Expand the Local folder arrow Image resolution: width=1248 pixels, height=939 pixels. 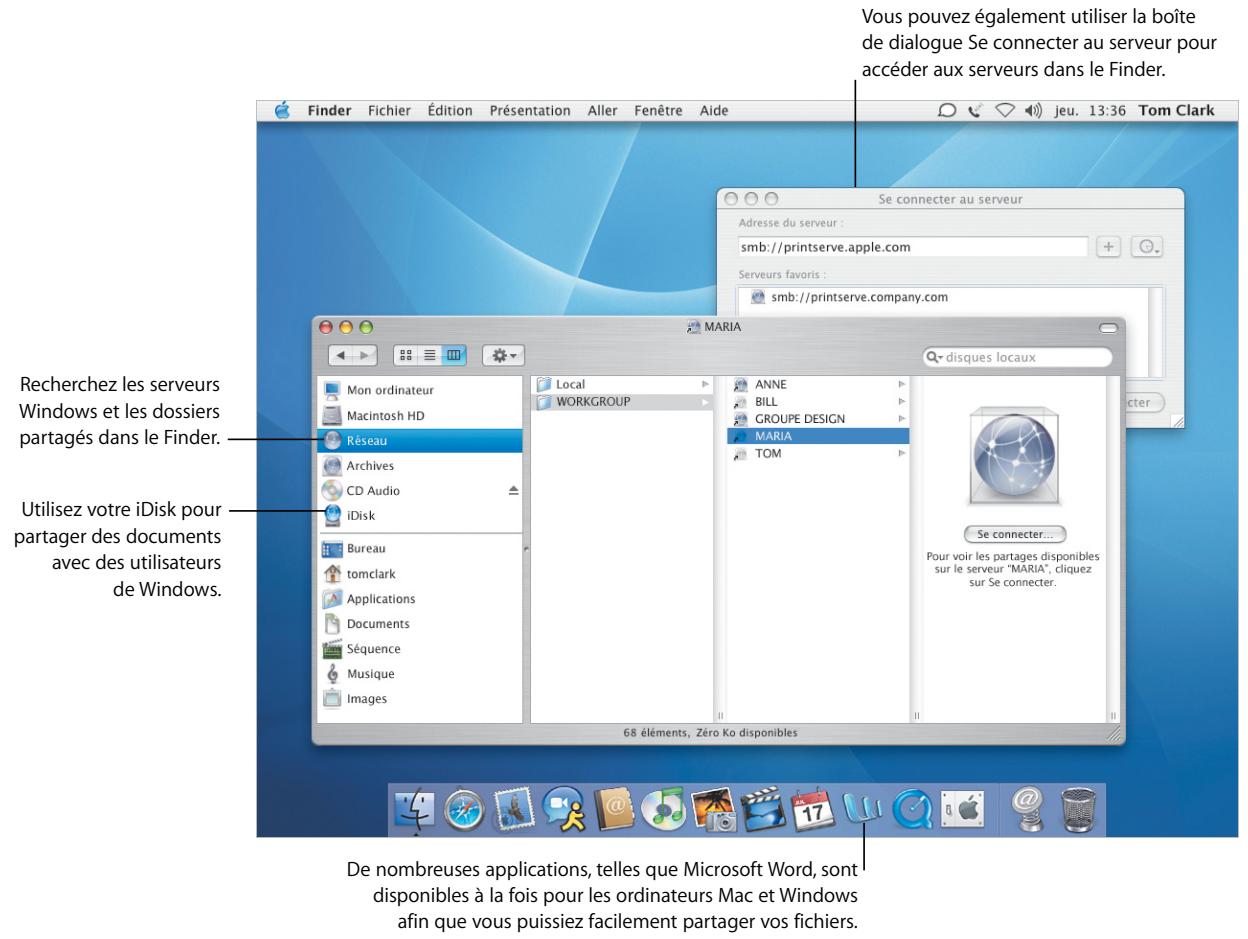[705, 384]
